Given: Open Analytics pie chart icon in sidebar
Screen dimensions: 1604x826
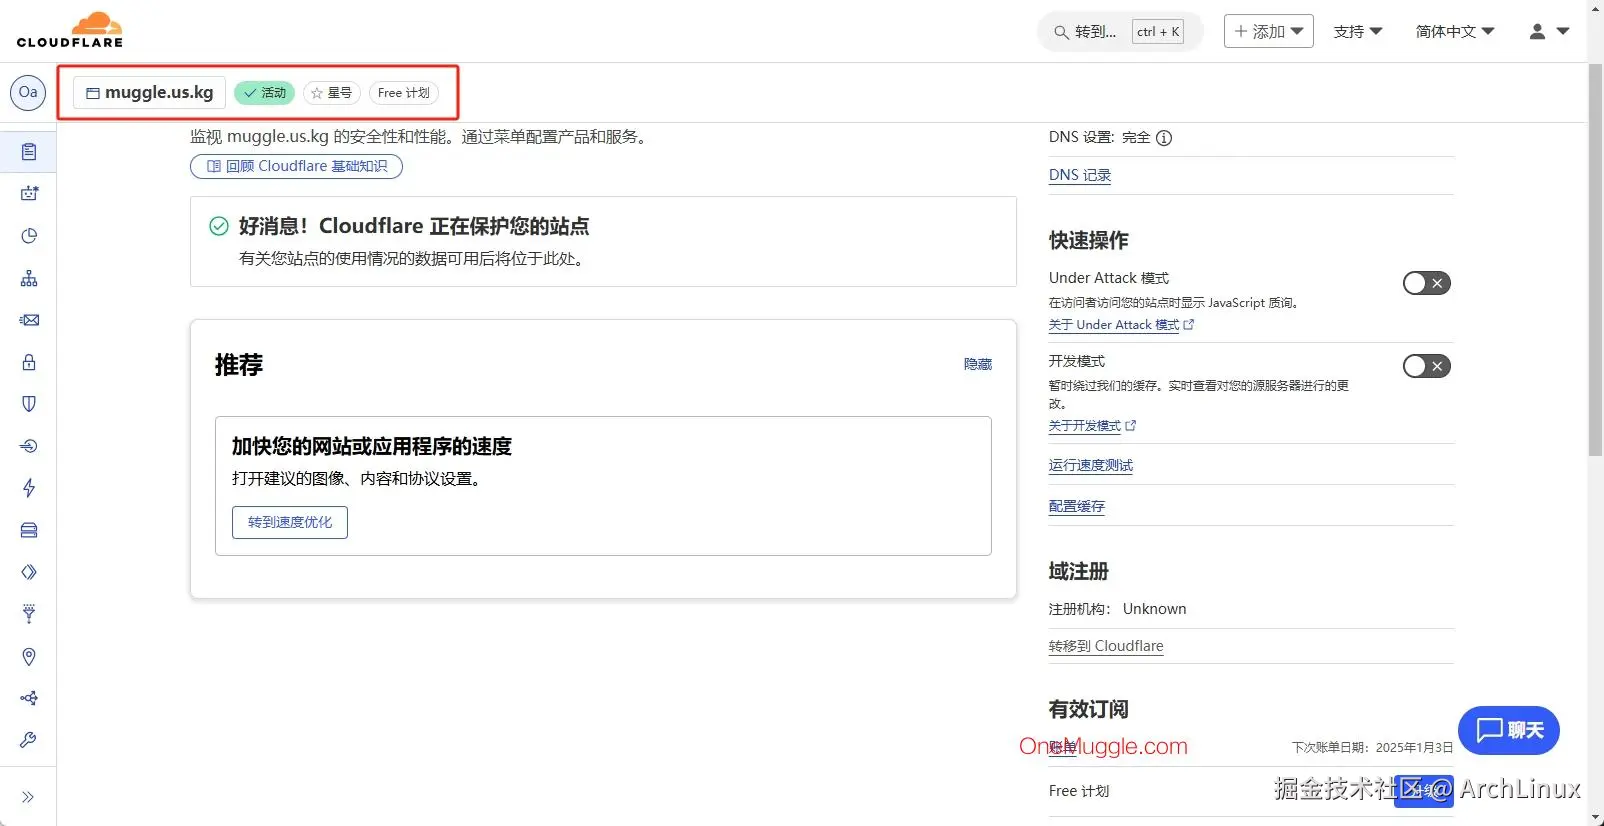Looking at the screenshot, I should tap(29, 236).
